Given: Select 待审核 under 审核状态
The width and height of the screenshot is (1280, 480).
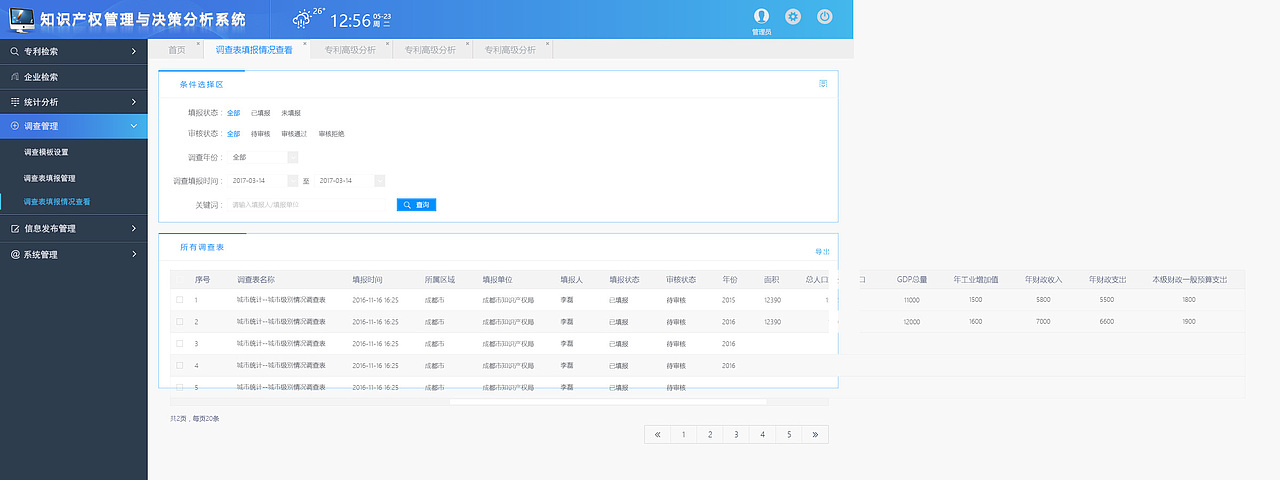Looking at the screenshot, I should tap(260, 134).
